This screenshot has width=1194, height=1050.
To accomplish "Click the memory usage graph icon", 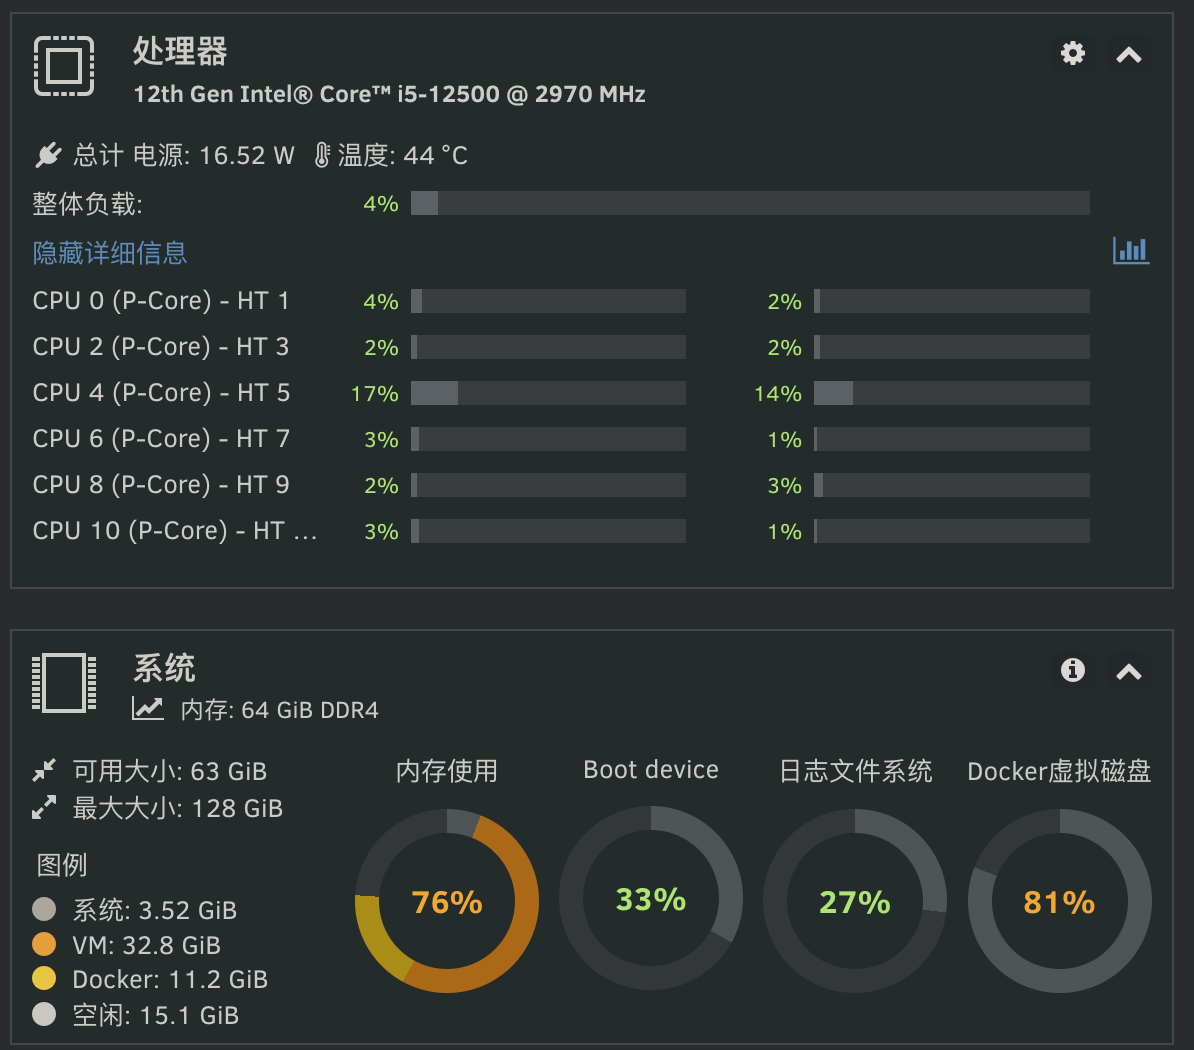I will click(148, 709).
